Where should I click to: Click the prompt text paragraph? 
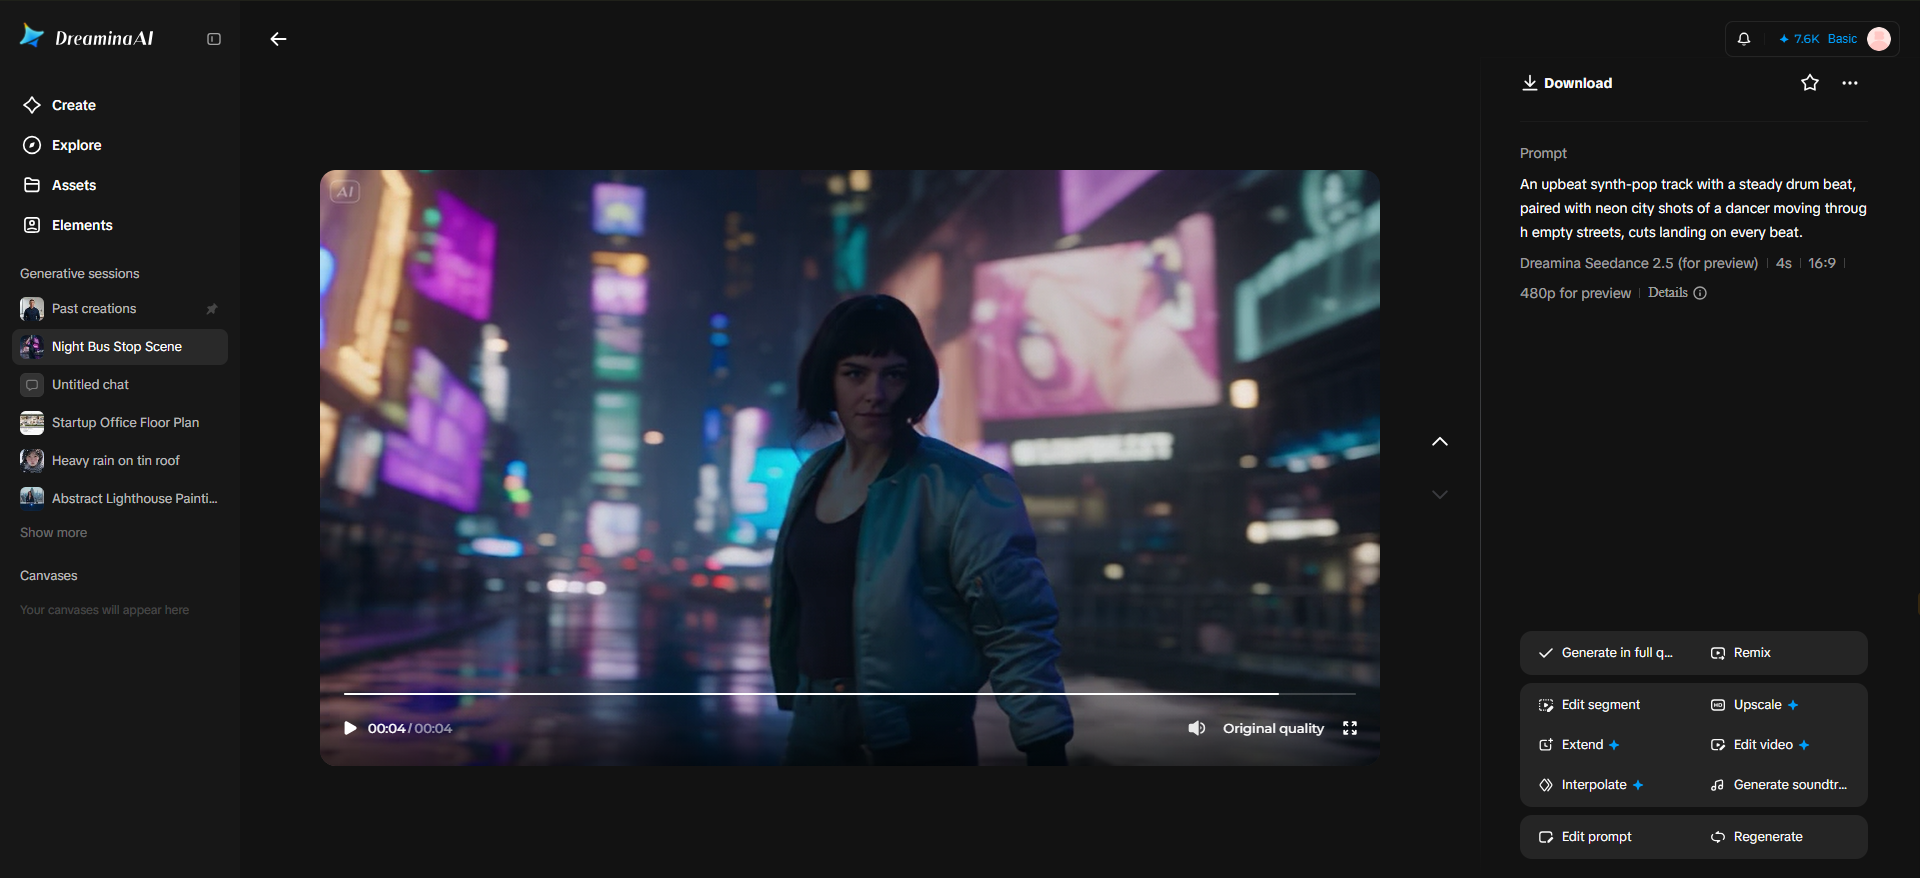[x=1693, y=208]
